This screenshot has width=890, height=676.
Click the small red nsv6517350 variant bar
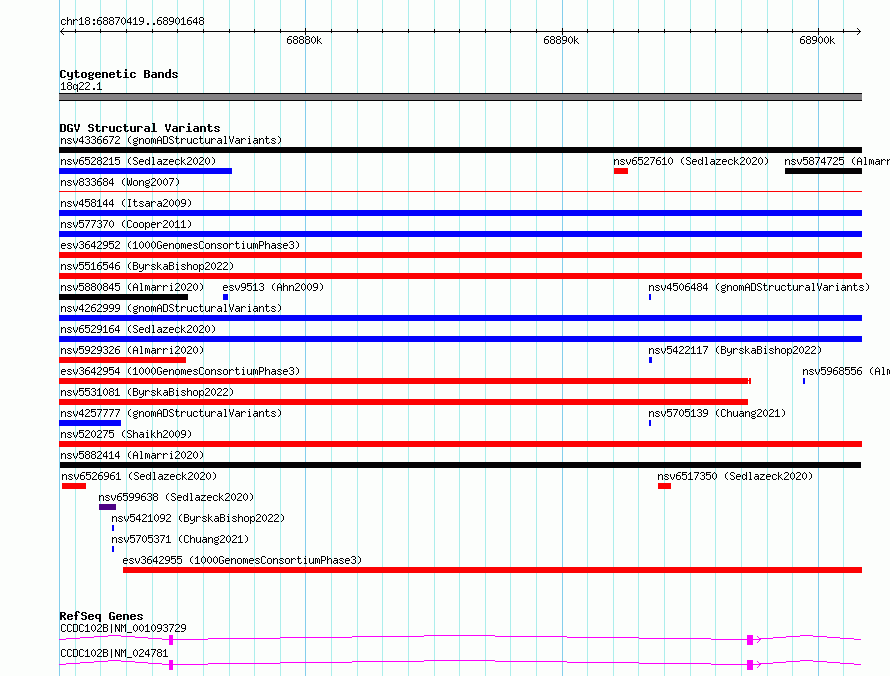coord(664,486)
